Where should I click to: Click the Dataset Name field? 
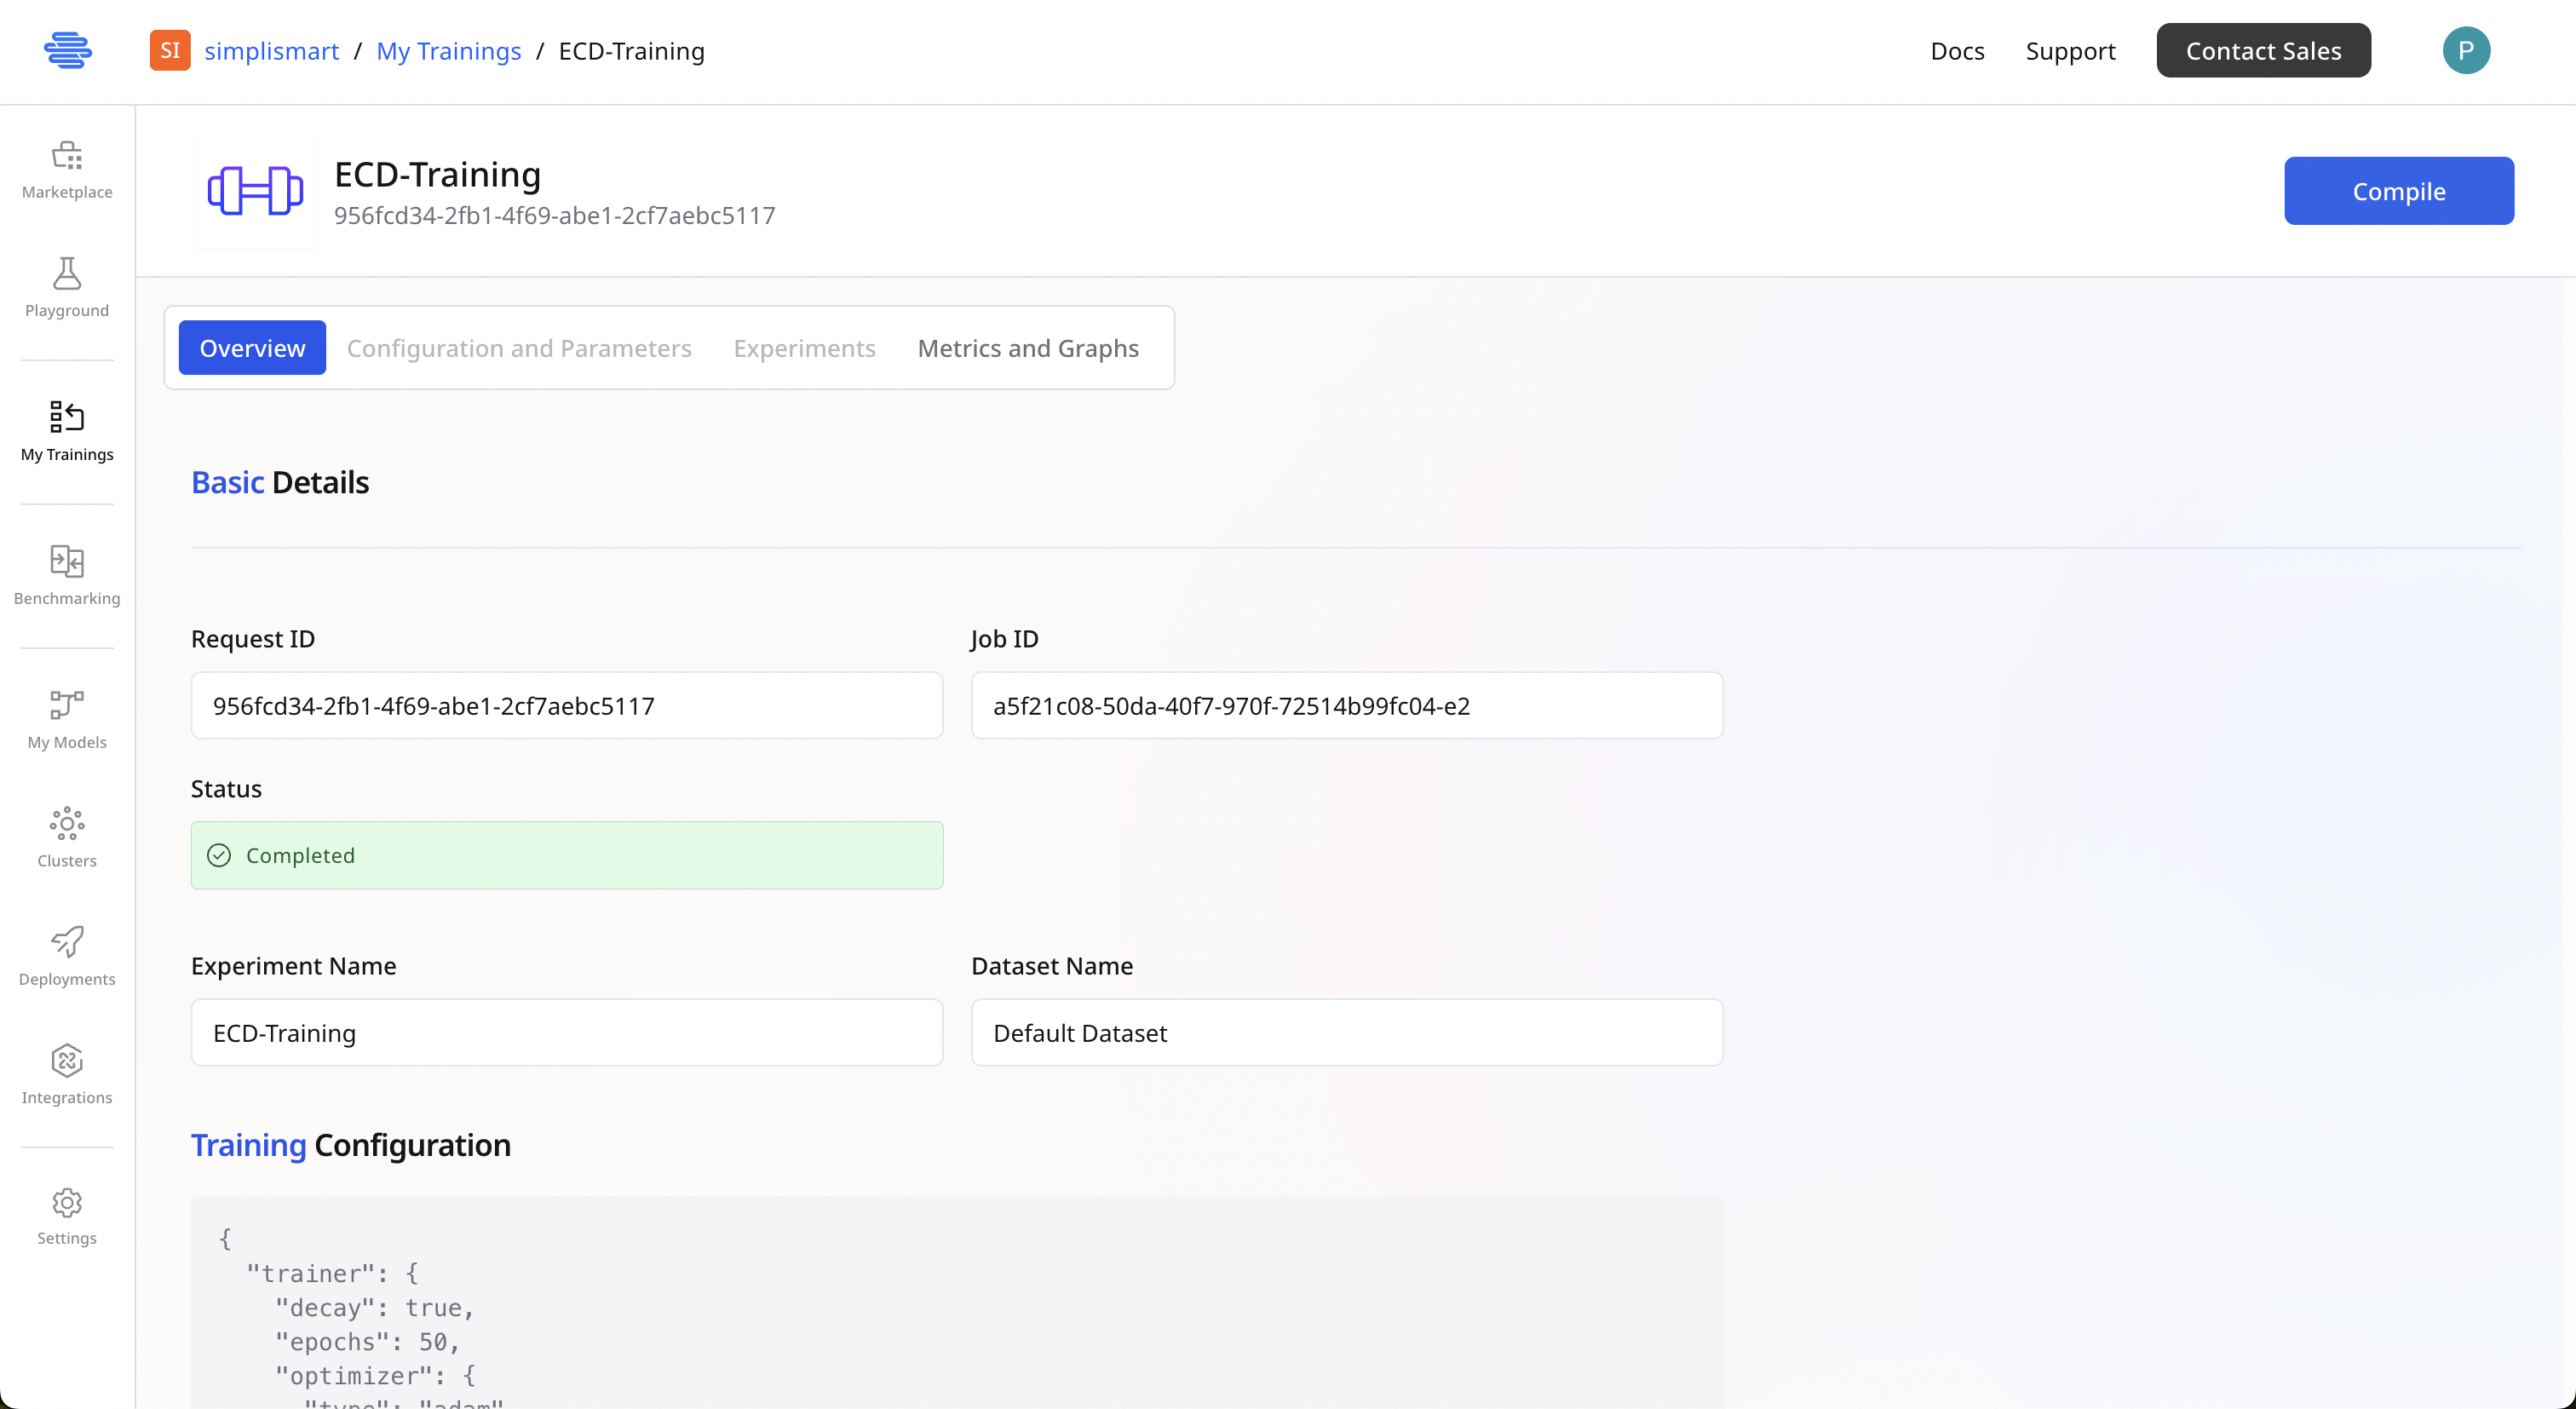pyautogui.click(x=1346, y=1033)
